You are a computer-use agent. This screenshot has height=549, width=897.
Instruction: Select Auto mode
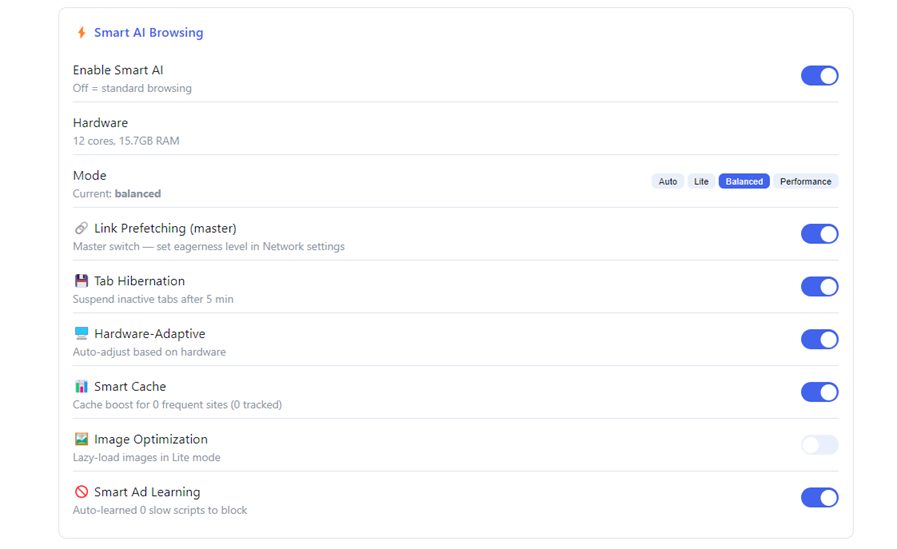[668, 181]
